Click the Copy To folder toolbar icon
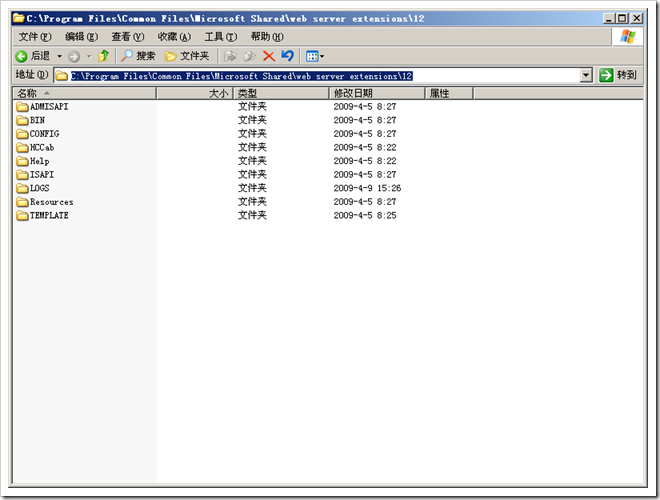This screenshot has width=660, height=500. pos(250,56)
